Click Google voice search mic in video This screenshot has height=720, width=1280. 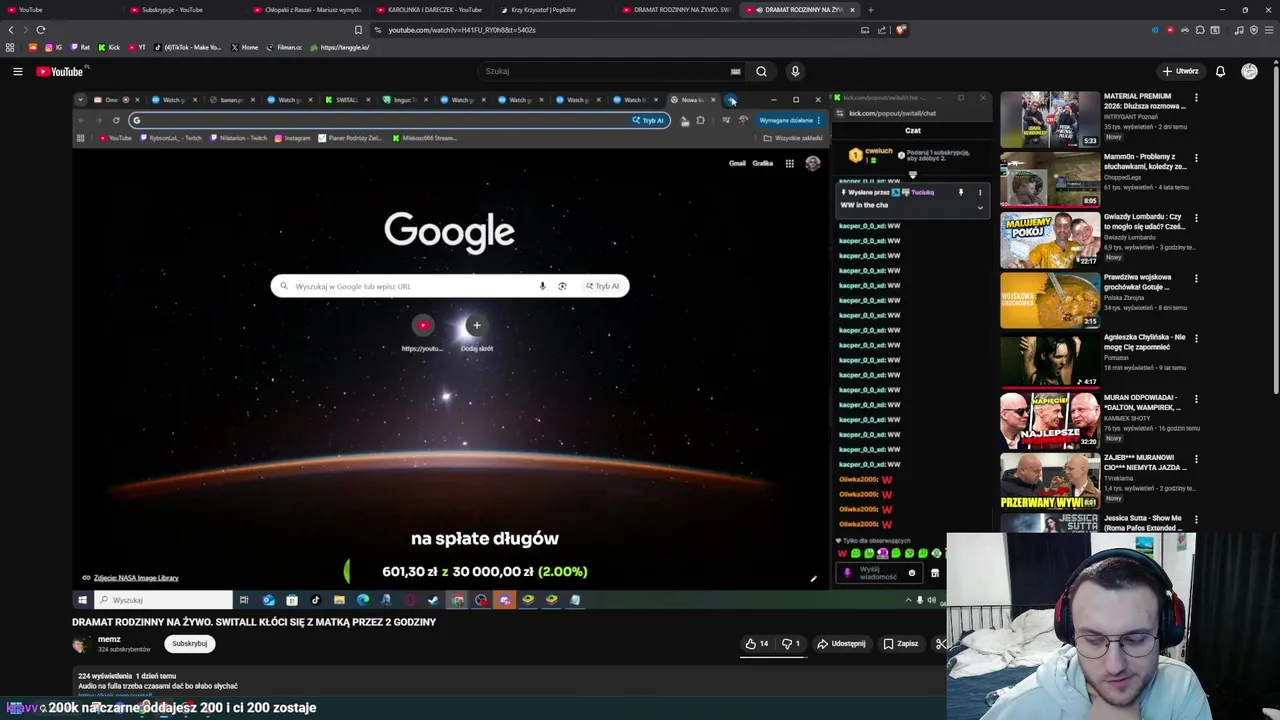[542, 286]
